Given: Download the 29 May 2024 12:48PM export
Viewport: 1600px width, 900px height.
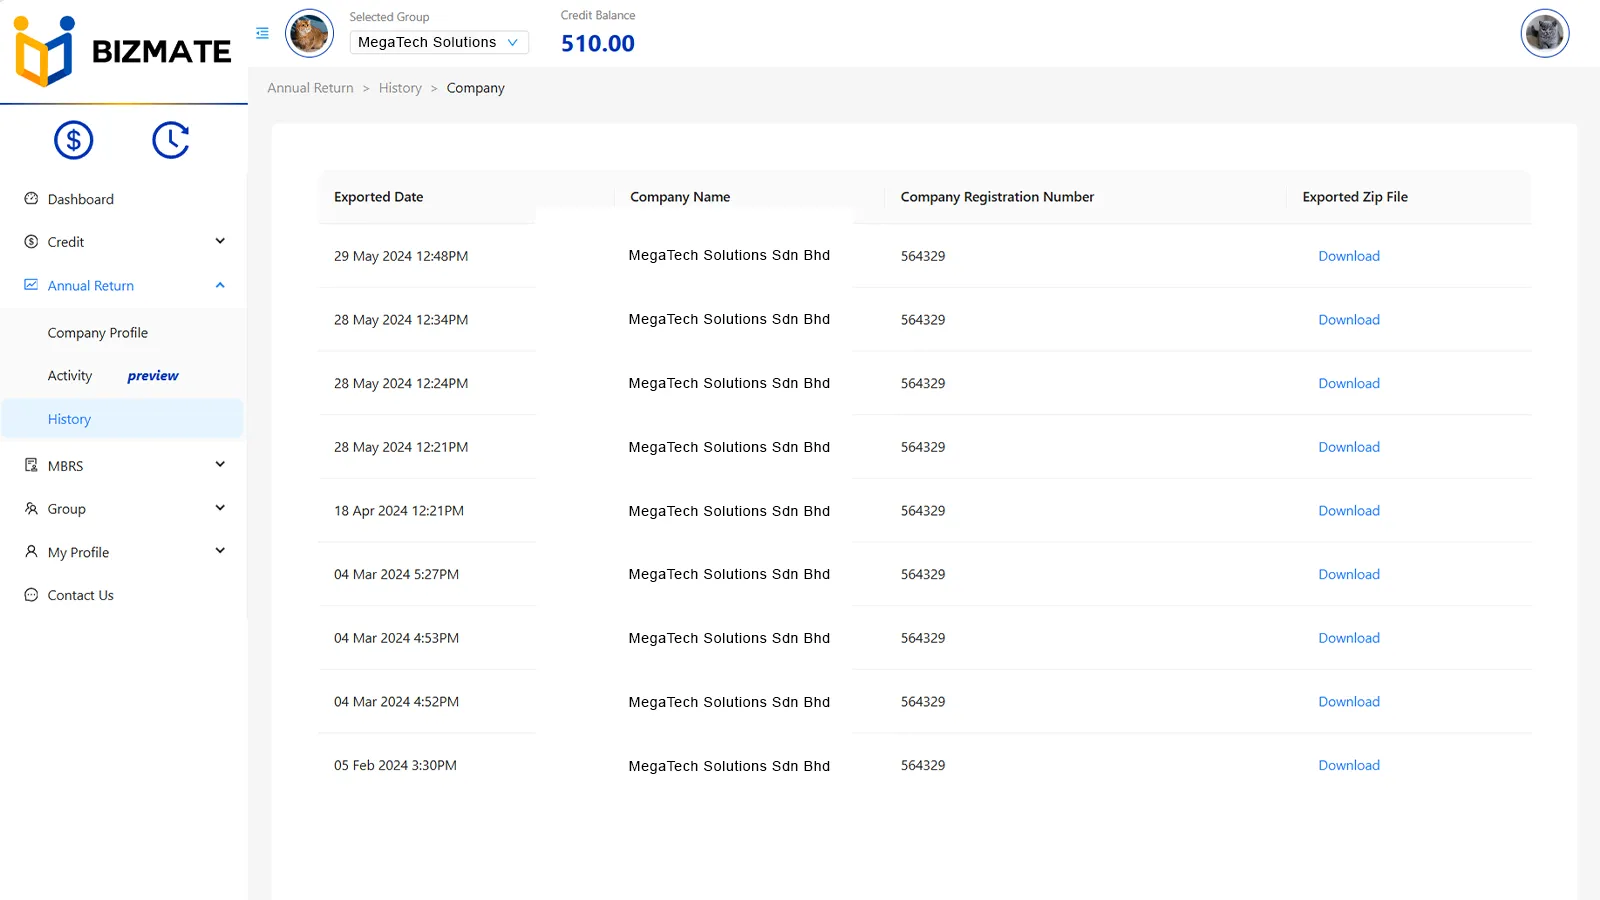Looking at the screenshot, I should pos(1348,256).
